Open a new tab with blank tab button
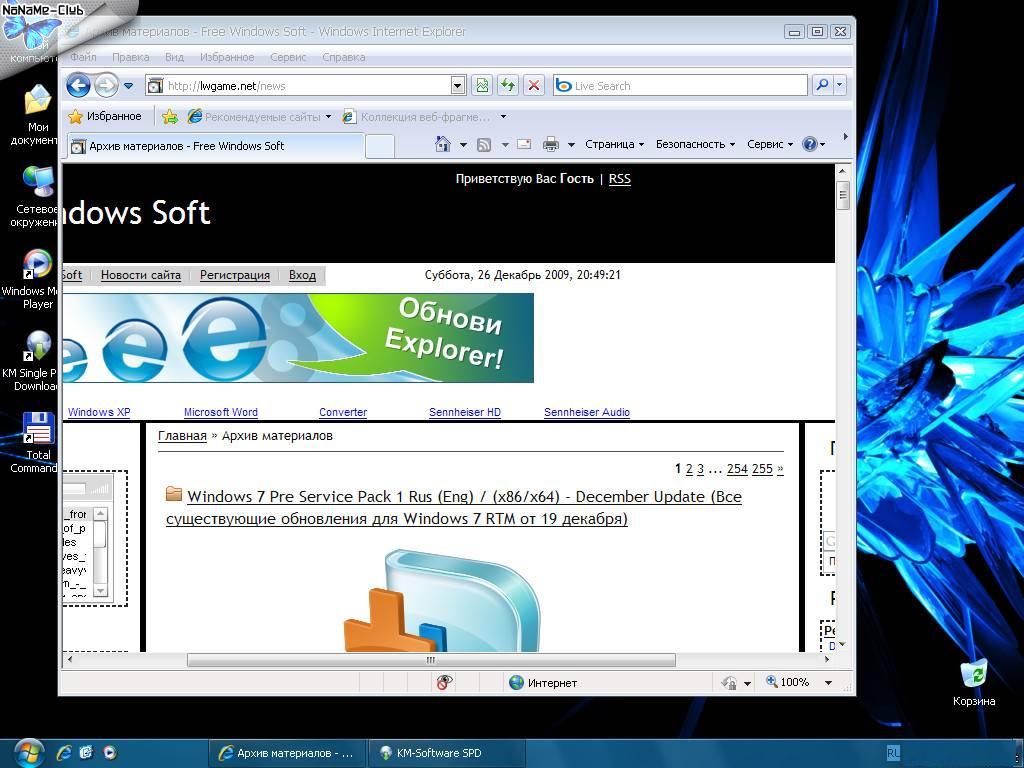1024x768 pixels. (379, 146)
